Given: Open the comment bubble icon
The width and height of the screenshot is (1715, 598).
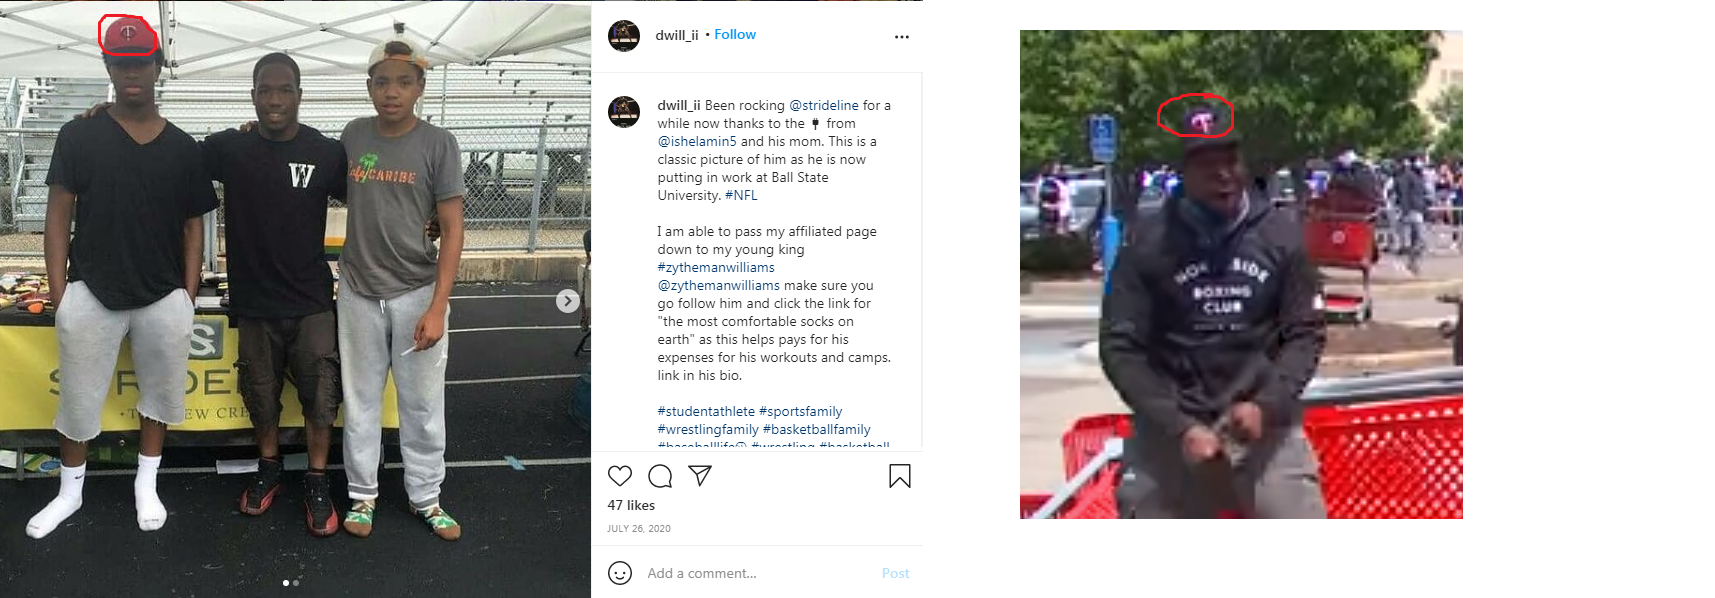Looking at the screenshot, I should click(660, 476).
